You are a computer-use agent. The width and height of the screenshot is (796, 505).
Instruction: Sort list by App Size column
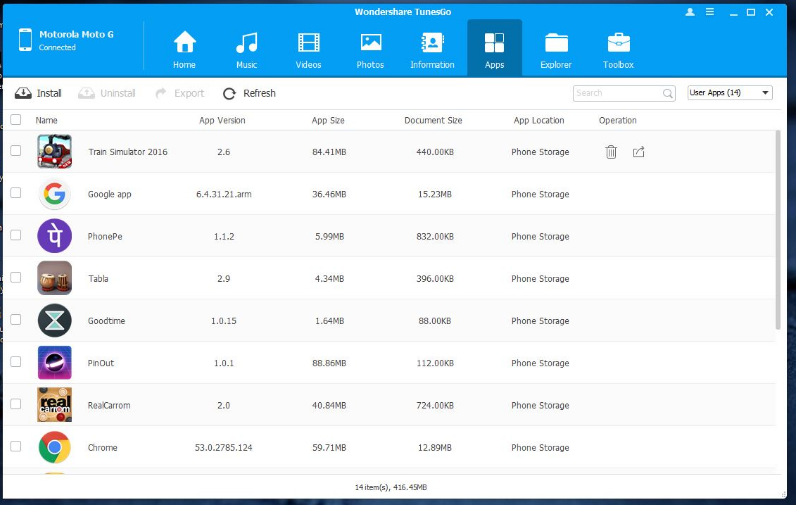328,120
